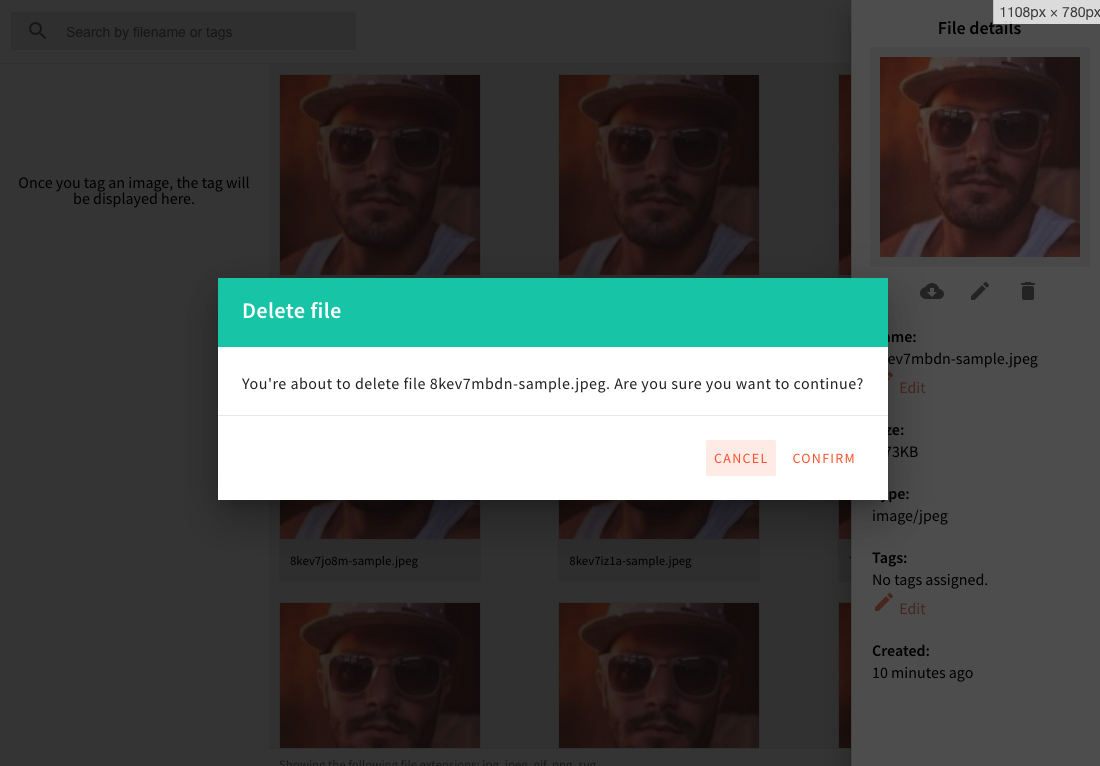Screen dimensions: 1100x766
Task: Cancel the Delete file dialog
Action: point(740,458)
